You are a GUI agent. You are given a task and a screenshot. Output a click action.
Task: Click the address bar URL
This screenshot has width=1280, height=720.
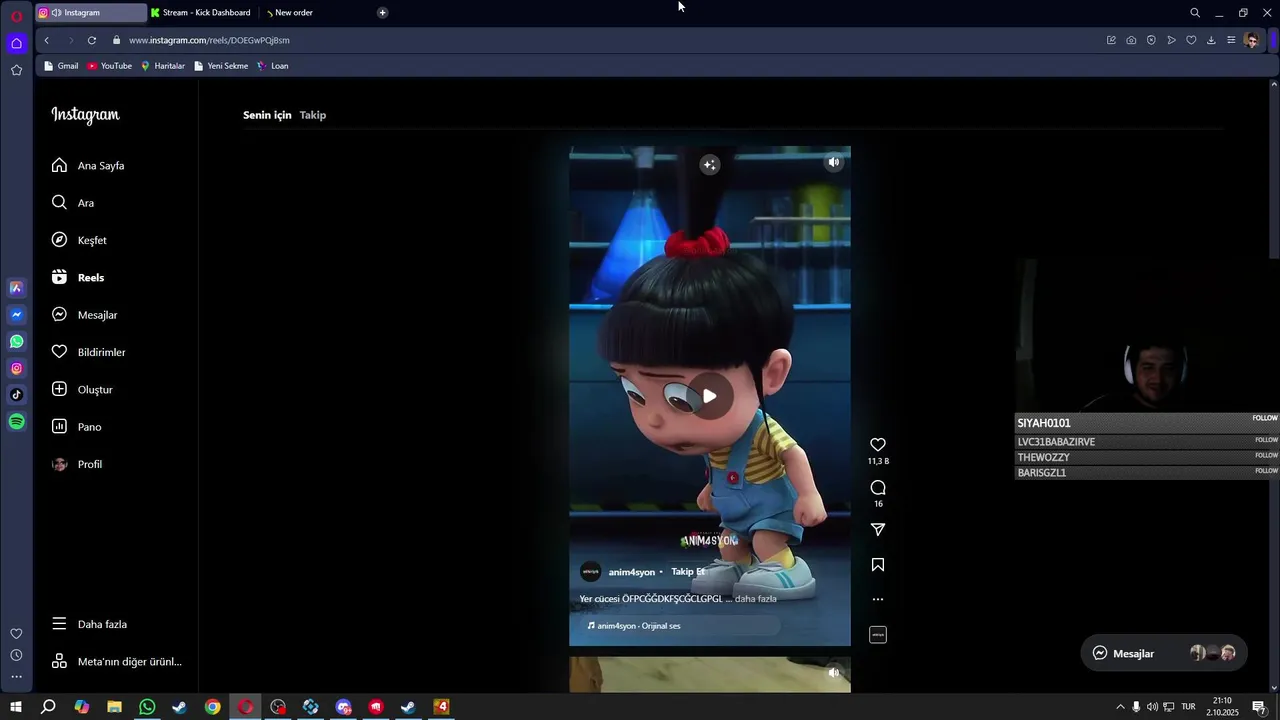(209, 40)
